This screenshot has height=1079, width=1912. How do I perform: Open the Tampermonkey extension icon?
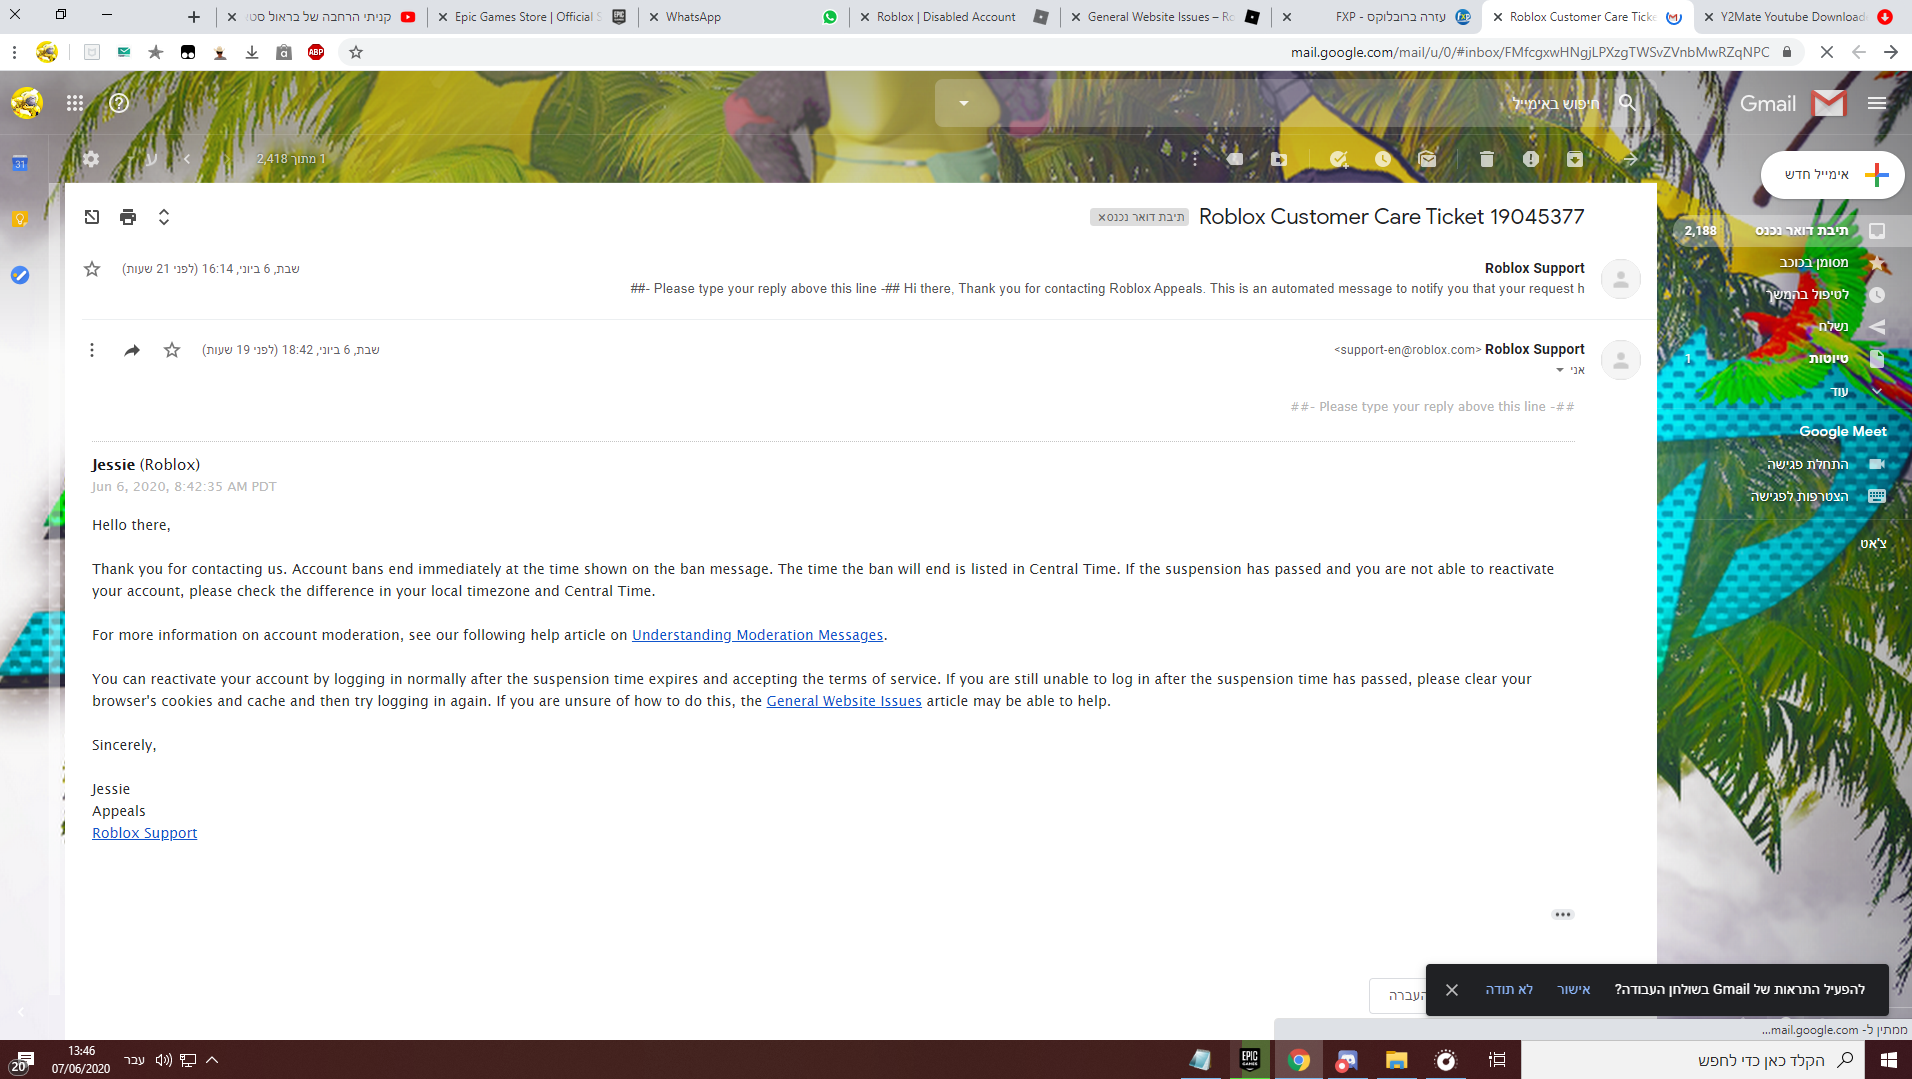click(188, 52)
